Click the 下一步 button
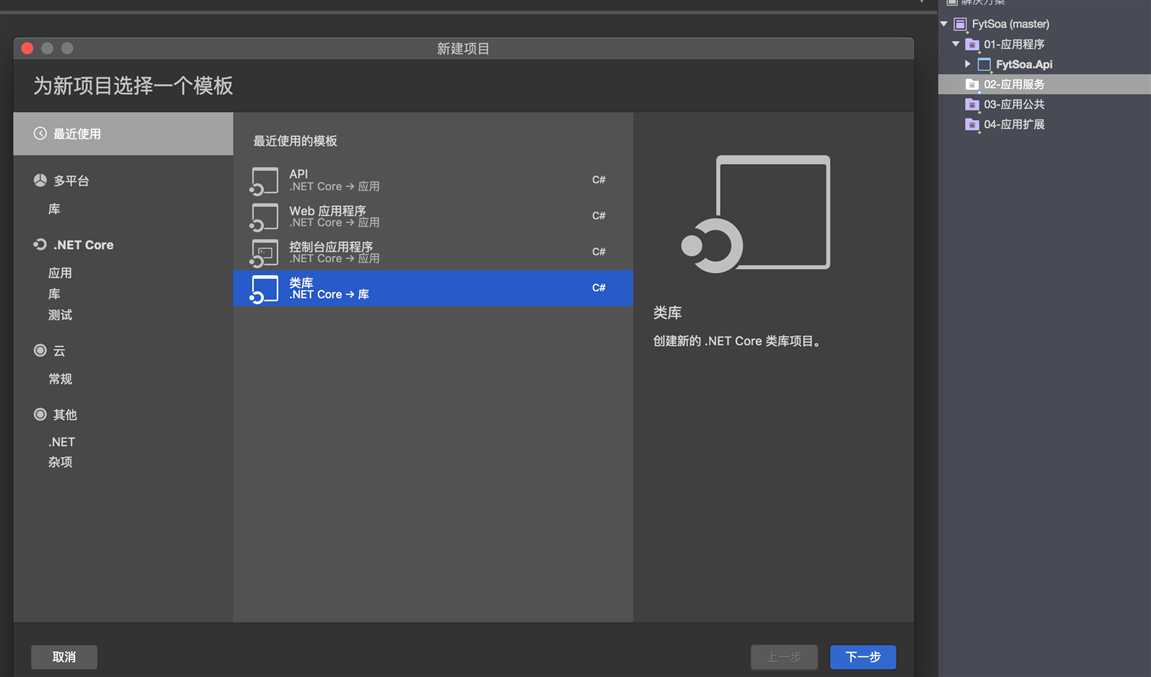This screenshot has height=677, width=1151. pos(863,656)
